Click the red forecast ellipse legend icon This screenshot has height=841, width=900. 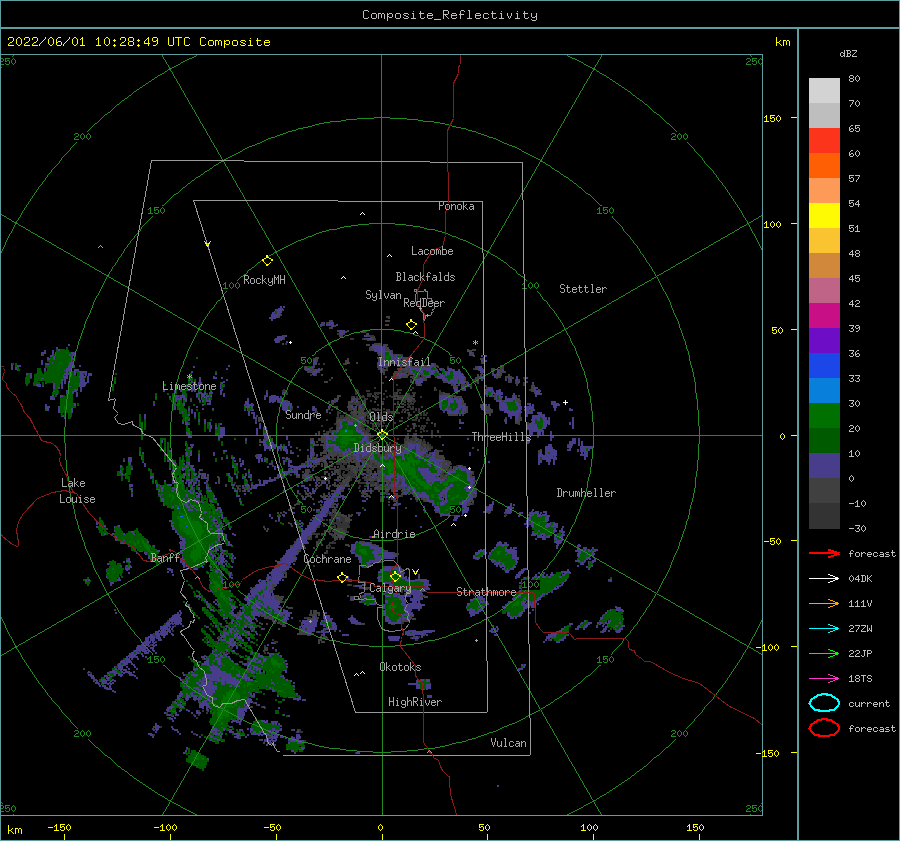[x=824, y=728]
